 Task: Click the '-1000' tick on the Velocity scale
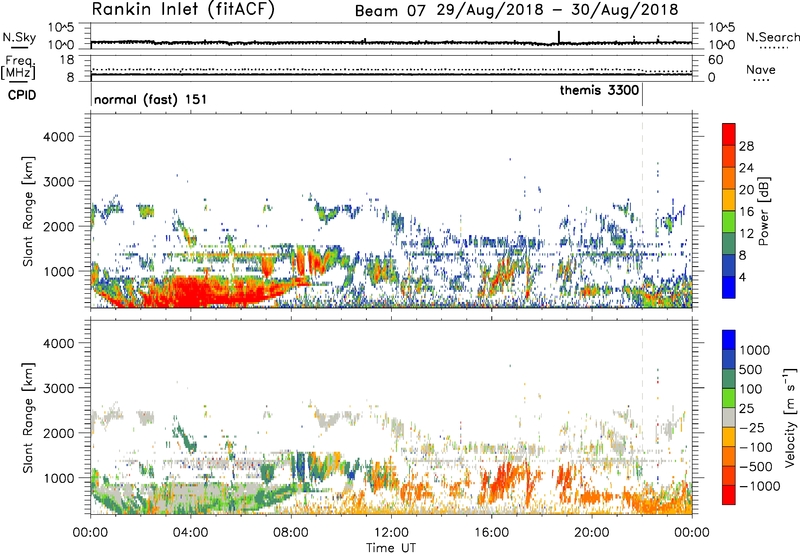[x=759, y=486]
